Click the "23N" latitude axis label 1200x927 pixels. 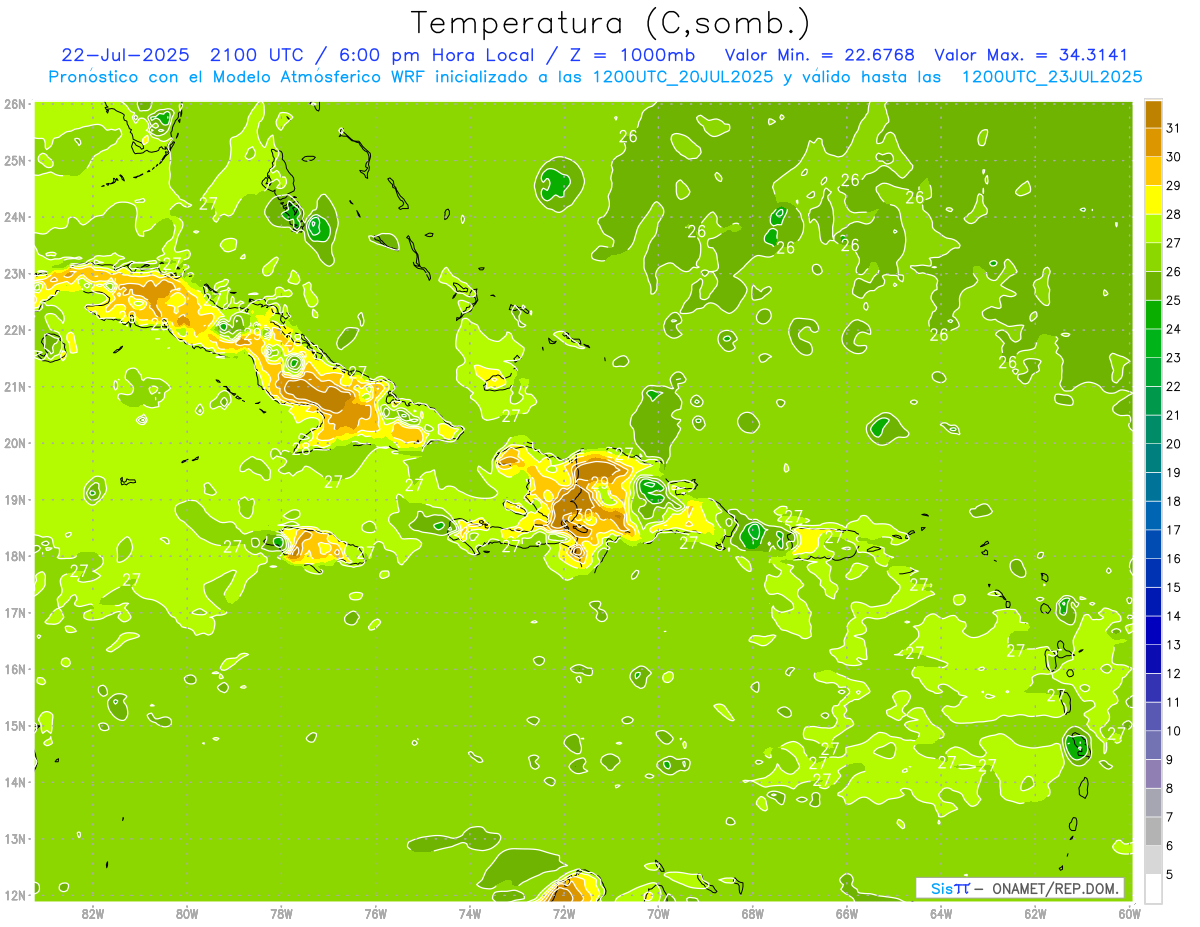pos(16,274)
